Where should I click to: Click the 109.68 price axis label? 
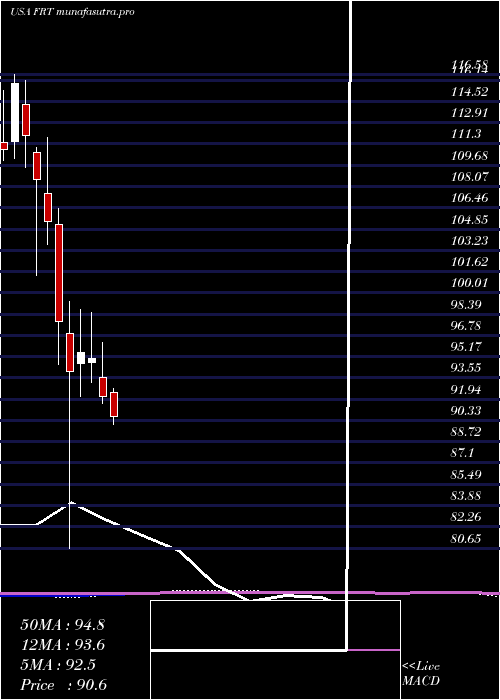469,156
